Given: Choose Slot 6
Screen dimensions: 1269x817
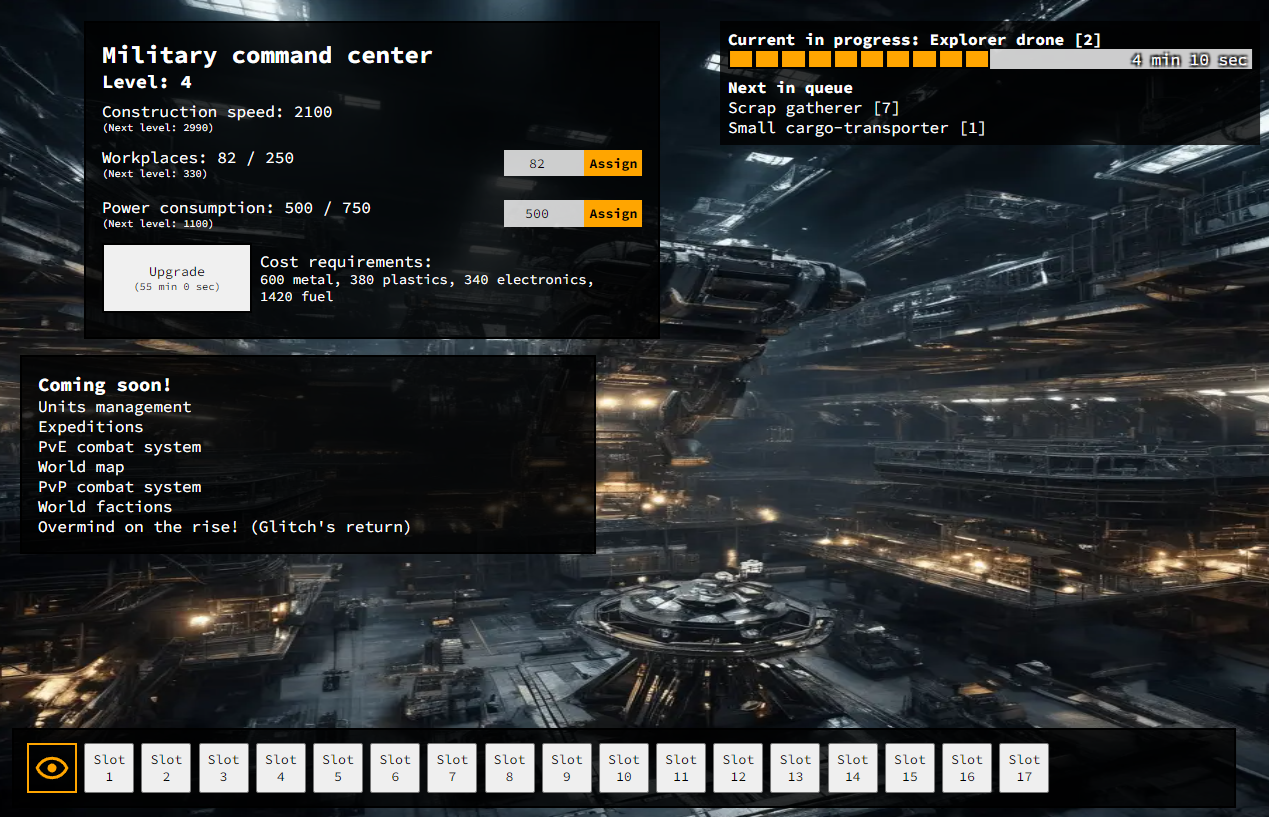Looking at the screenshot, I should (x=395, y=768).
